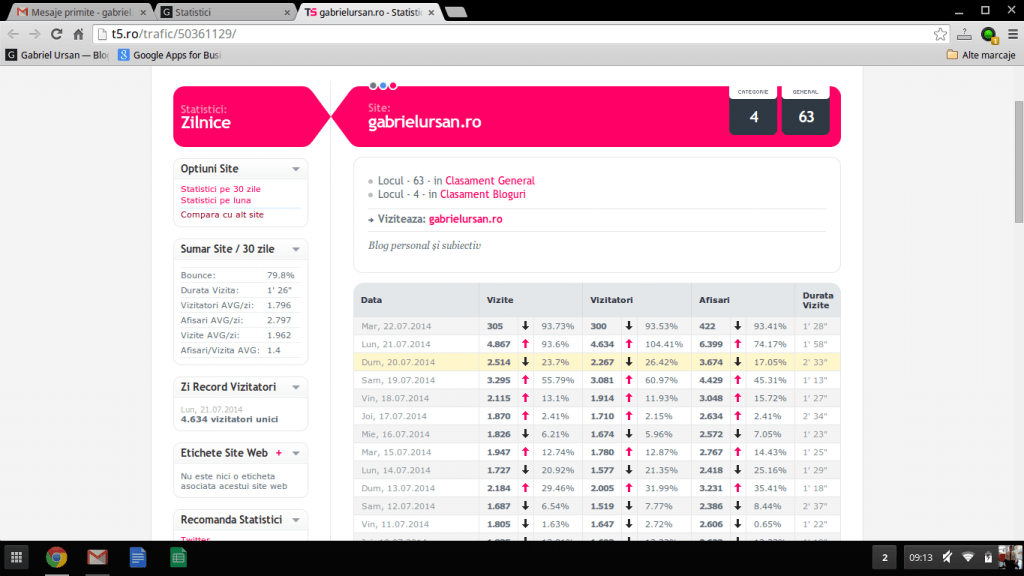Open the Google Apps for Business bookmark
Screen dimensions: 1024x576
click(x=169, y=55)
